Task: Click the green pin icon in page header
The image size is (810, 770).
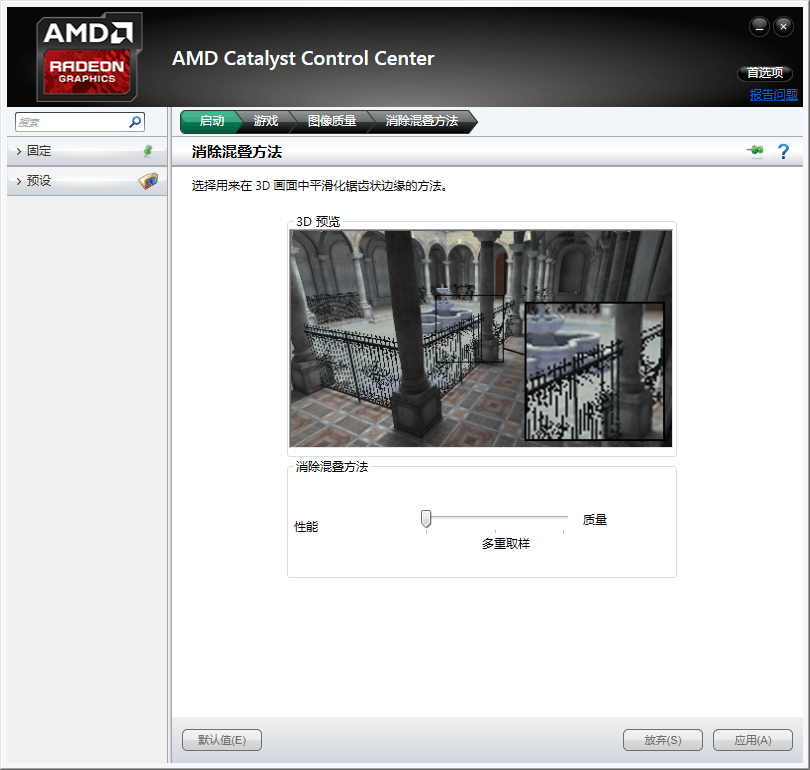Action: [755, 151]
